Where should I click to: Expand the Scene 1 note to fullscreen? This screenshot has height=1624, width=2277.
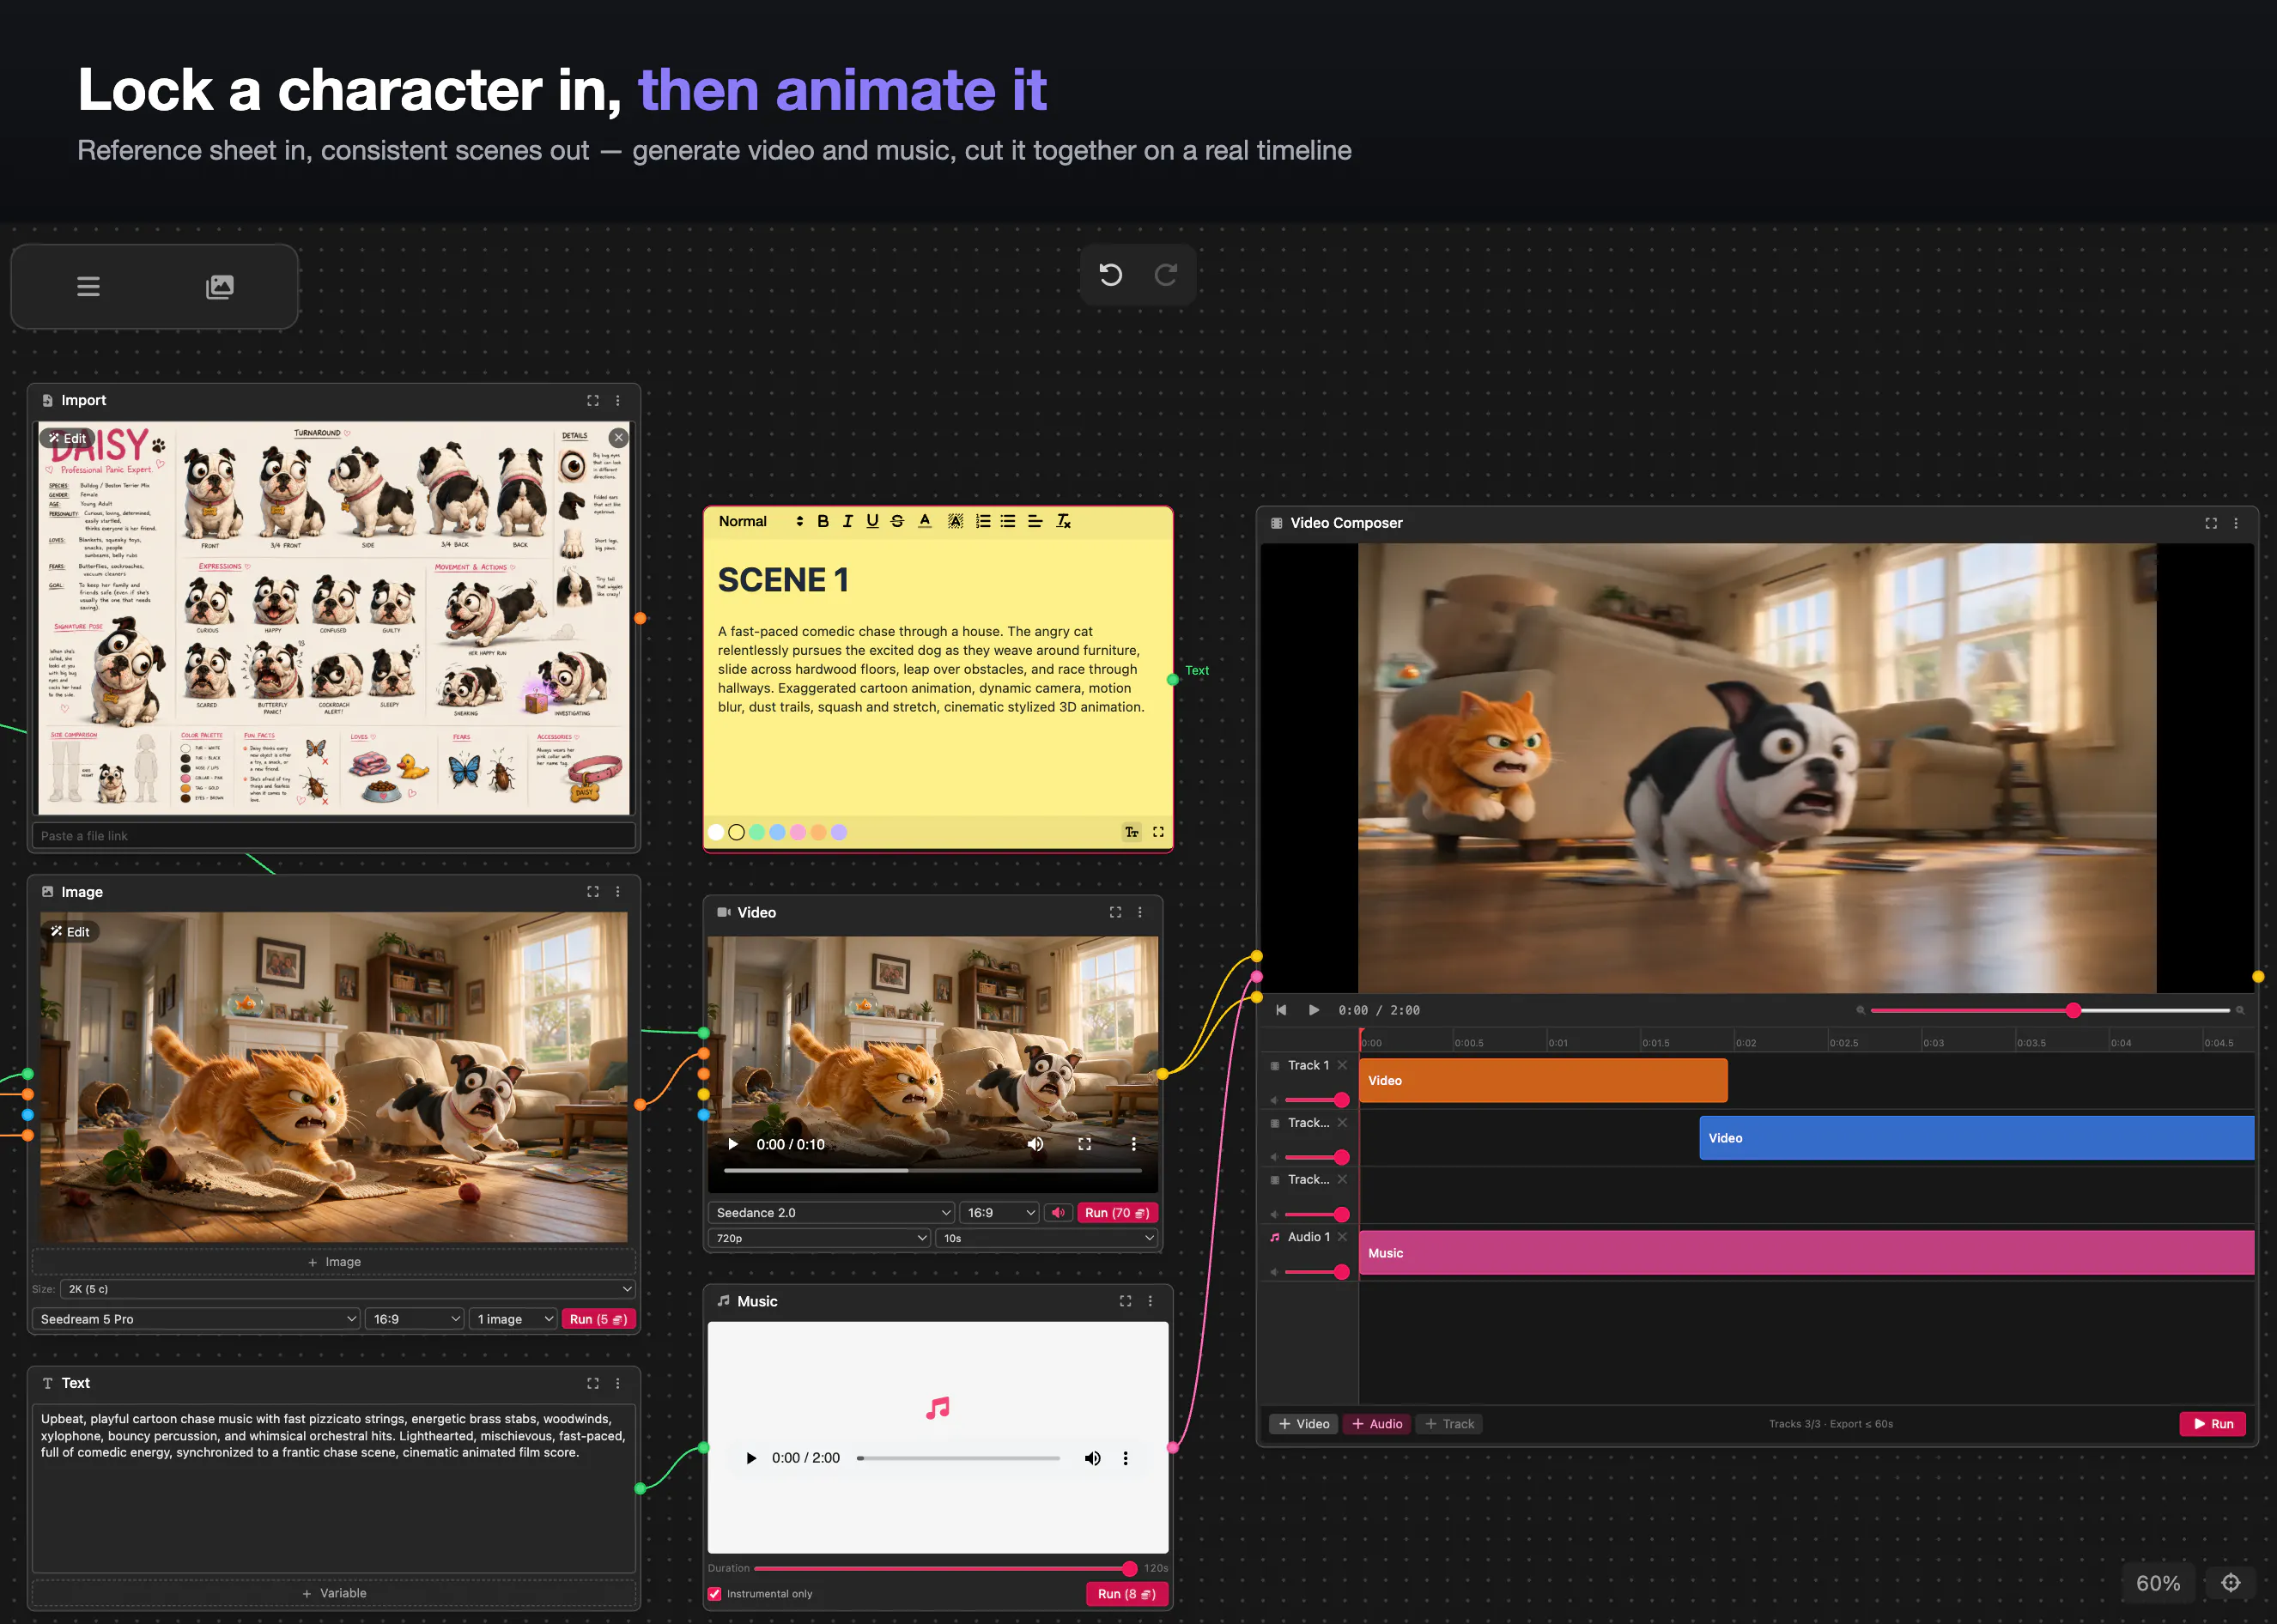(x=1158, y=832)
